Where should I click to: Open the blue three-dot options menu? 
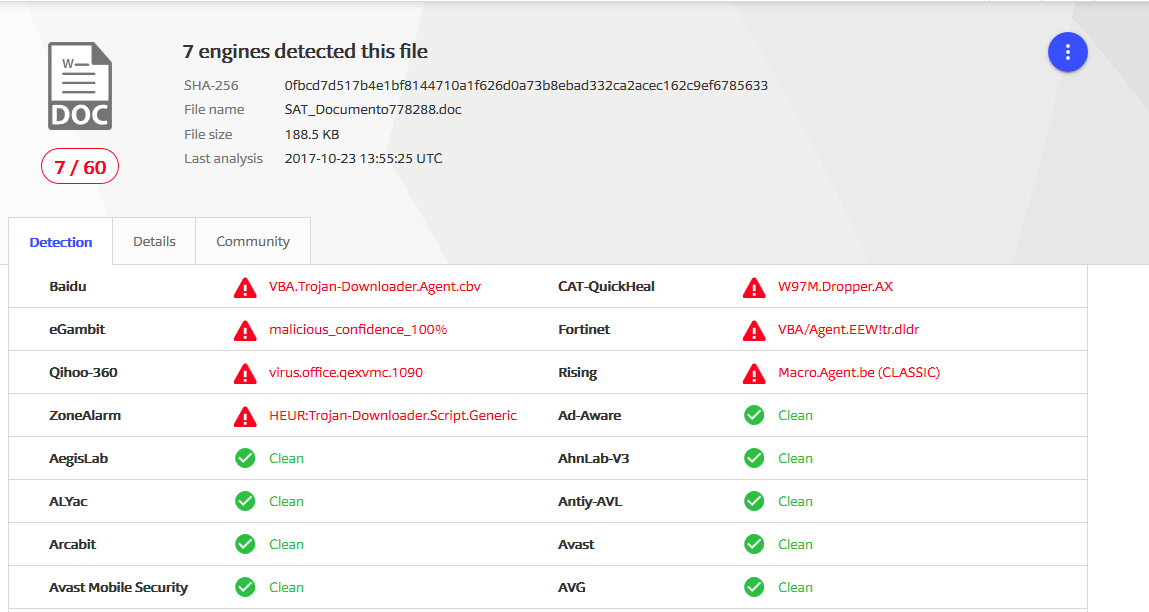click(x=1067, y=52)
